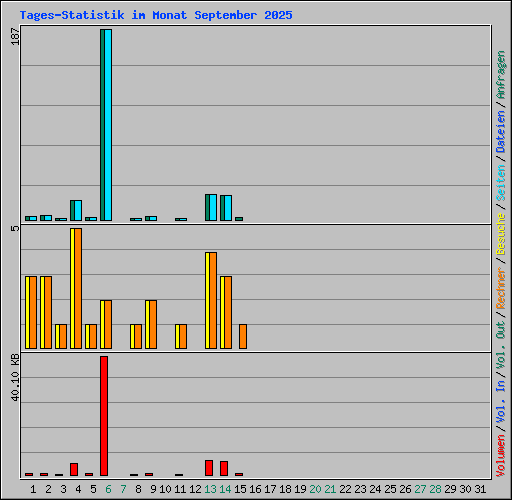Click the orange bar for day 13
The image size is (512, 500).
213,300
